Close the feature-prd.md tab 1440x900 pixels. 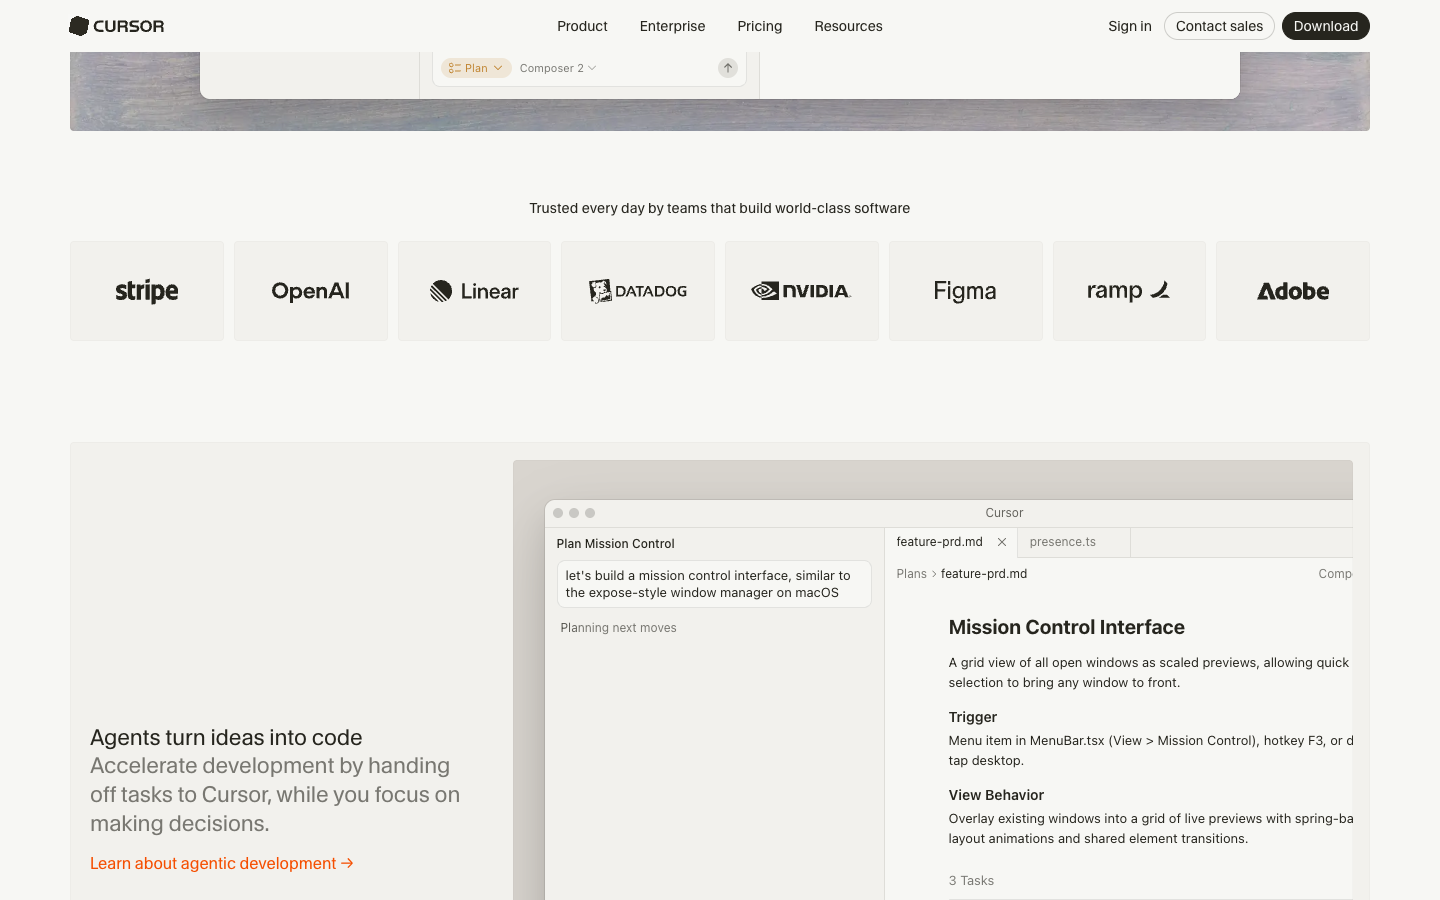pos(1002,542)
